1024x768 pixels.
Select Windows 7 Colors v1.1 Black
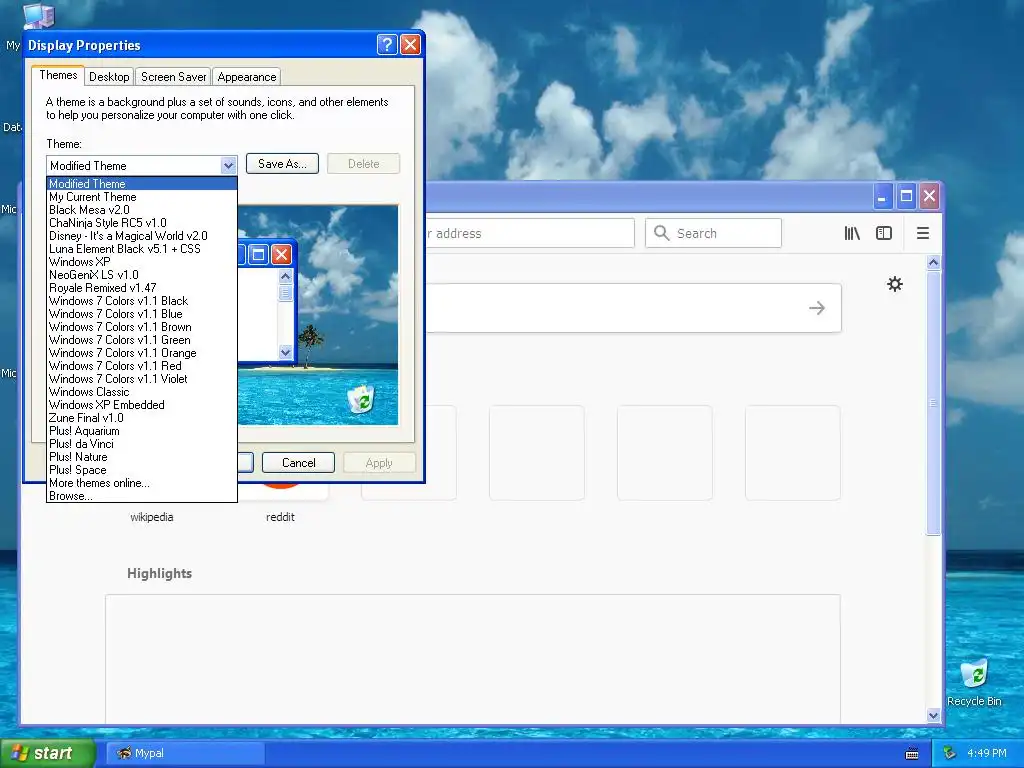pos(142,301)
